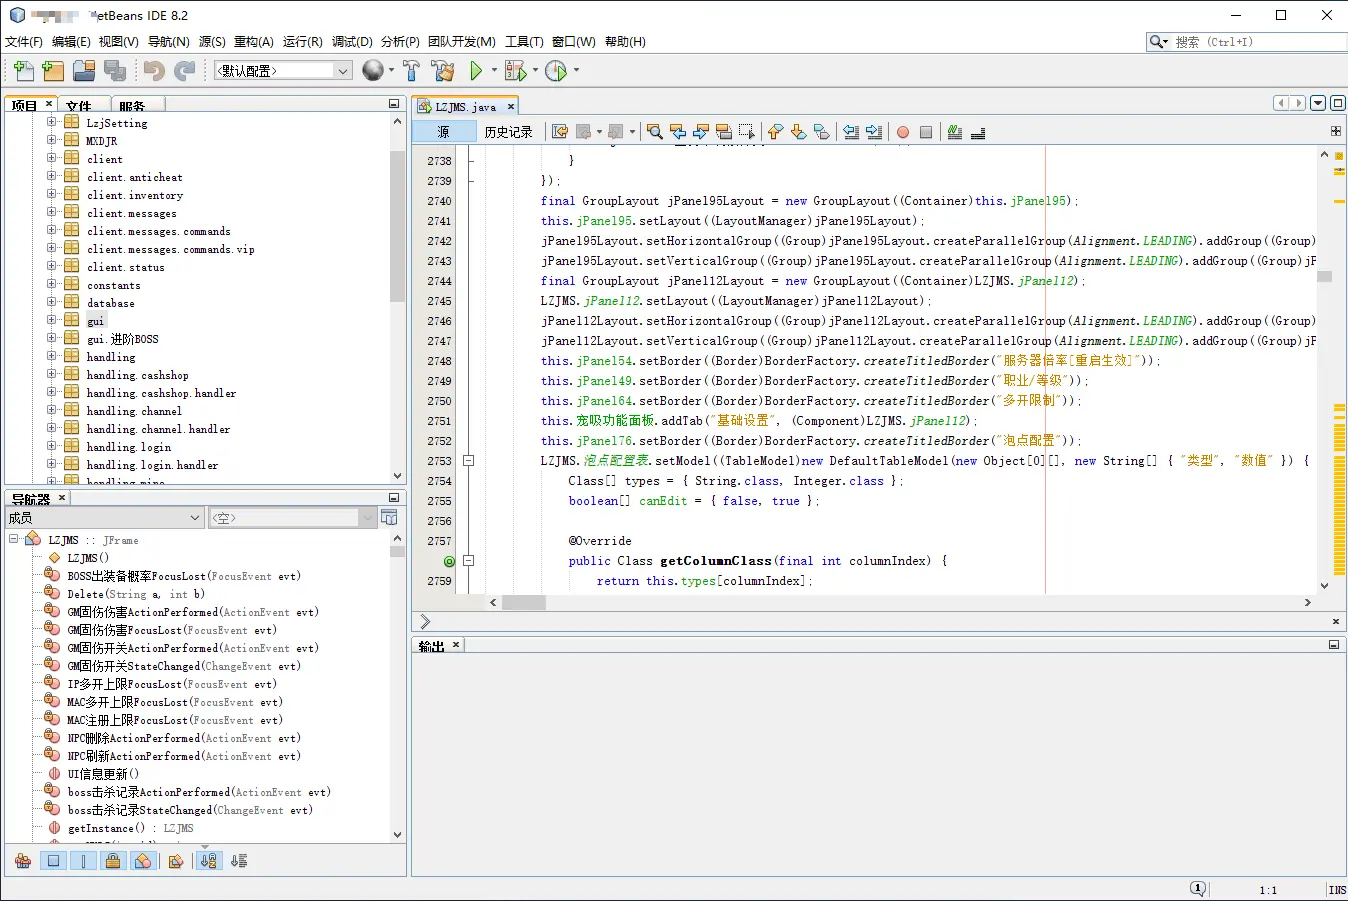The image size is (1348, 901).
Task: Open the 文件(F) menu
Action: tap(24, 42)
